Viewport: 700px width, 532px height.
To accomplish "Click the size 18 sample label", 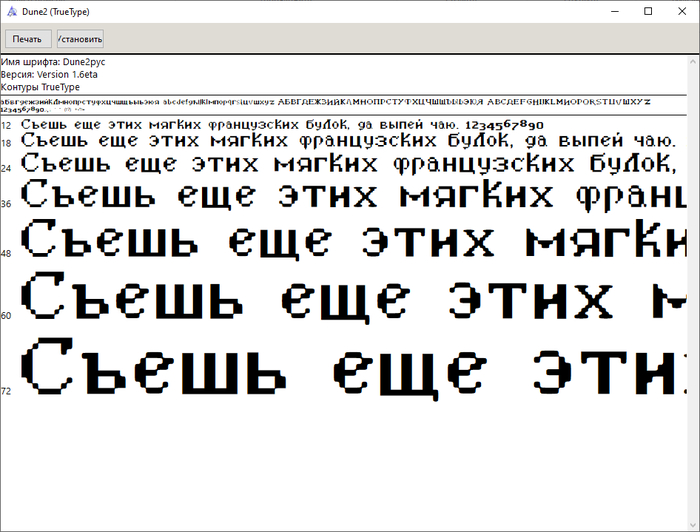I will (x=6, y=143).
